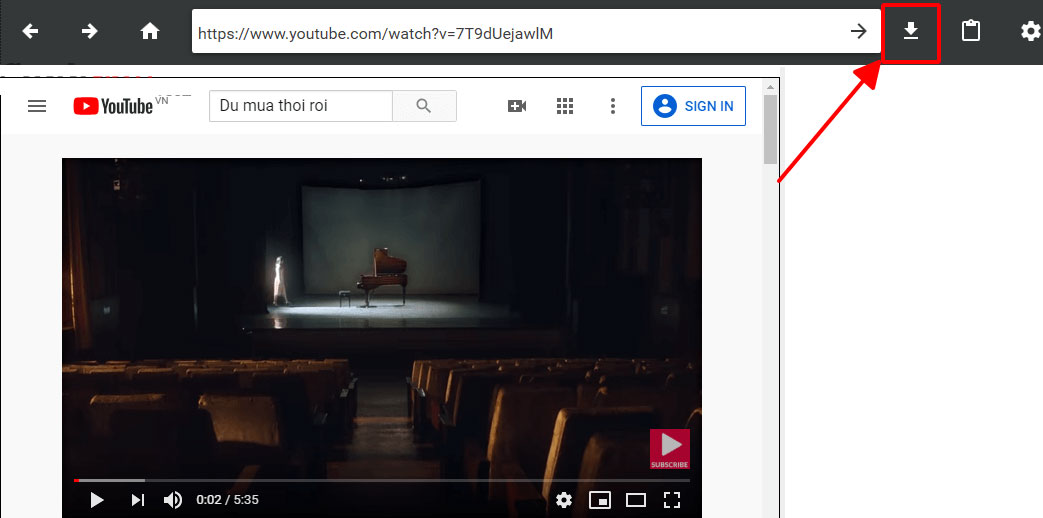The height and width of the screenshot is (518, 1043).
Task: Go forward with the right arrow
Action: (90, 31)
